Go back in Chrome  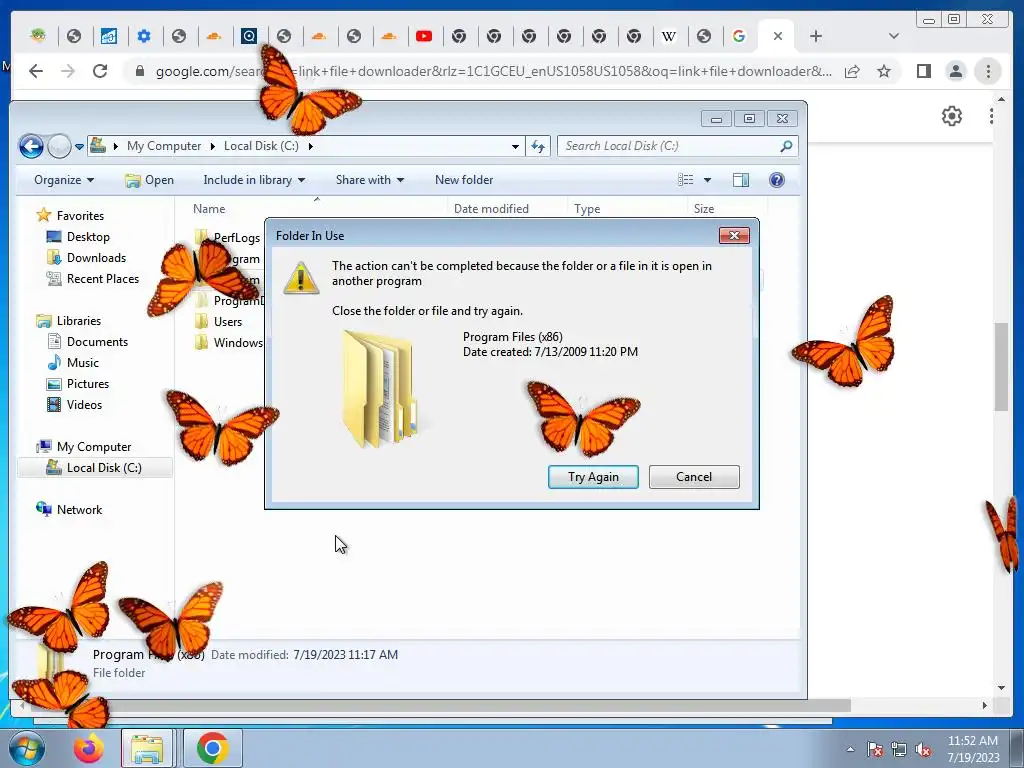[36, 71]
